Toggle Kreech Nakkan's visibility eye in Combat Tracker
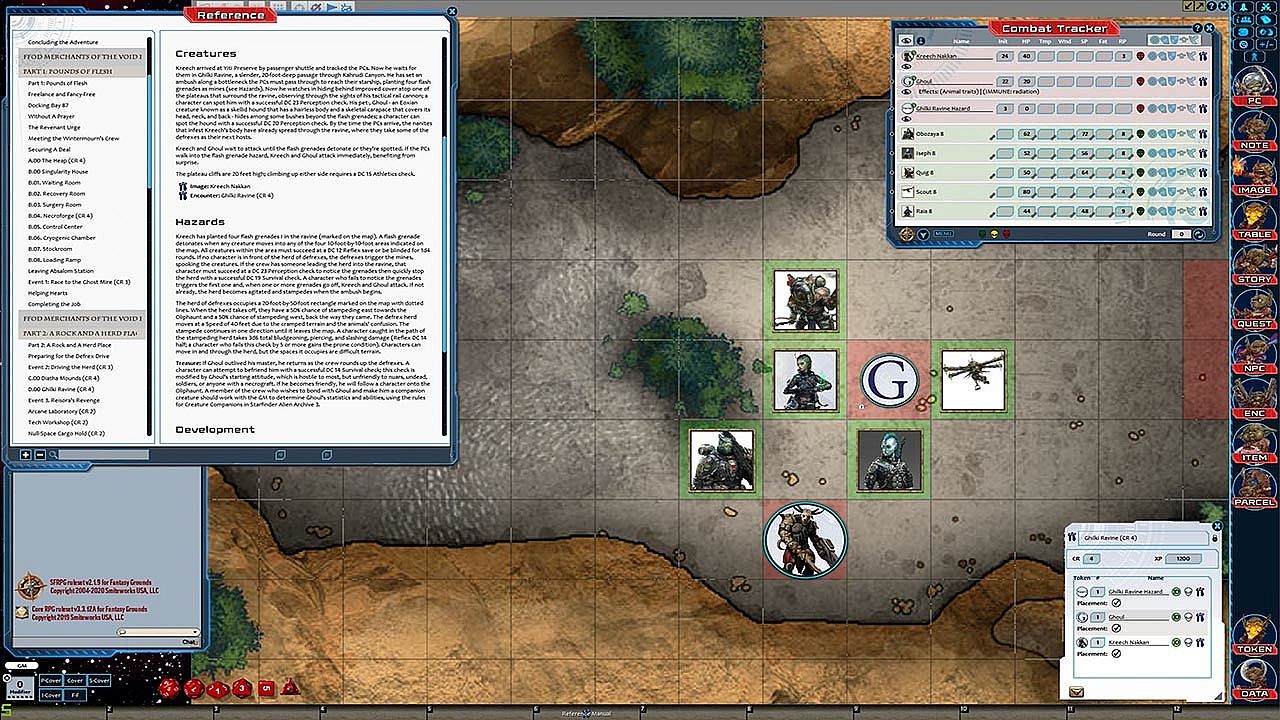The height and width of the screenshot is (720, 1280). tap(907, 66)
